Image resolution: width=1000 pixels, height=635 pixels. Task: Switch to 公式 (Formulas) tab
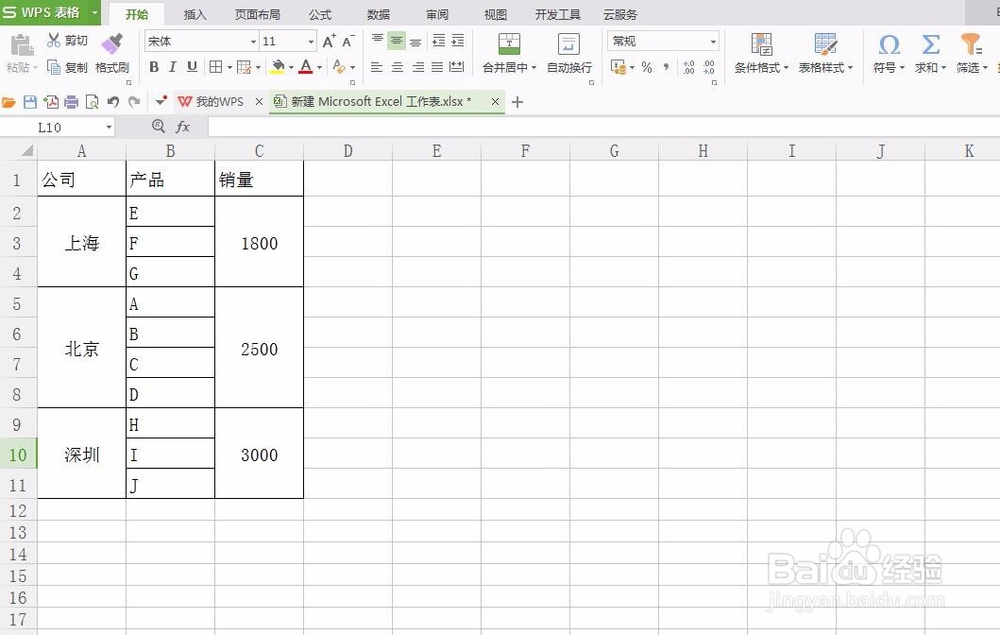320,14
